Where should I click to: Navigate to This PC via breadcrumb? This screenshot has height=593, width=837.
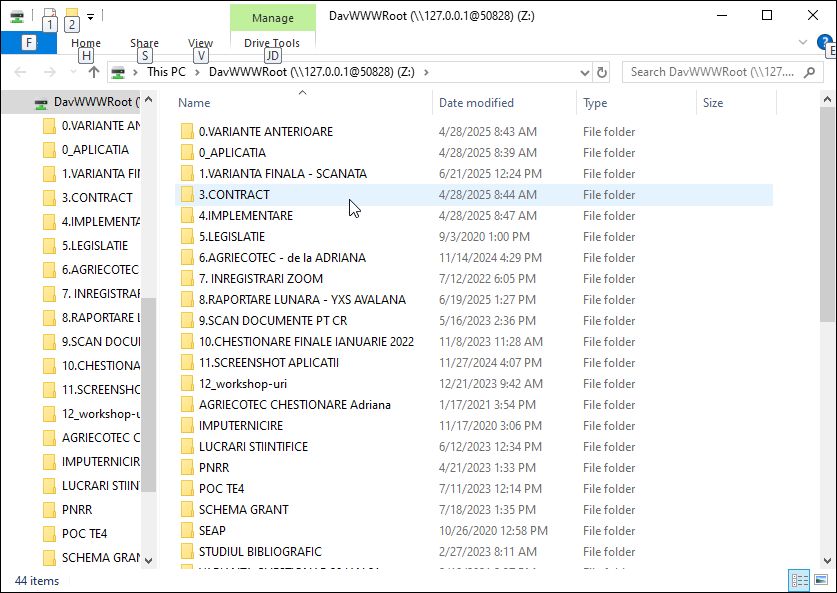pos(169,72)
